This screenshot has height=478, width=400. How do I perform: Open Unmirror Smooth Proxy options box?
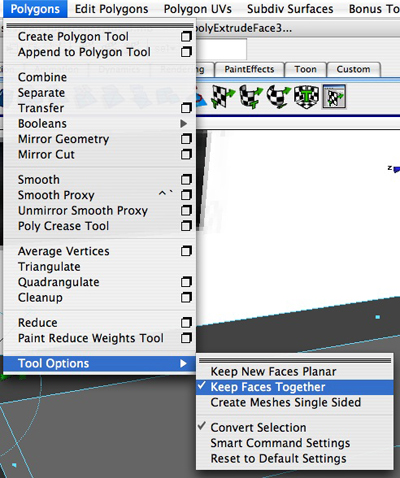tap(186, 210)
